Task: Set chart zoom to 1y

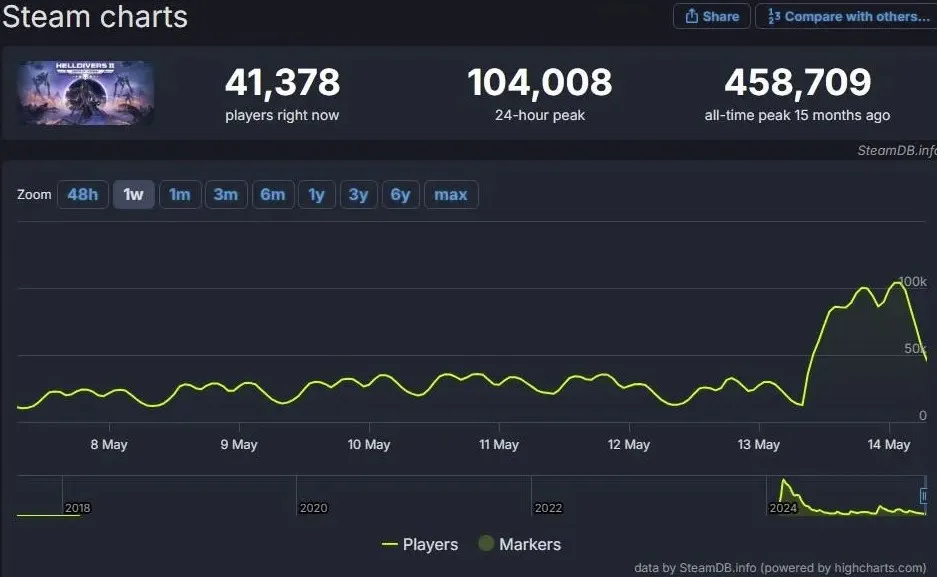Action: pos(317,195)
